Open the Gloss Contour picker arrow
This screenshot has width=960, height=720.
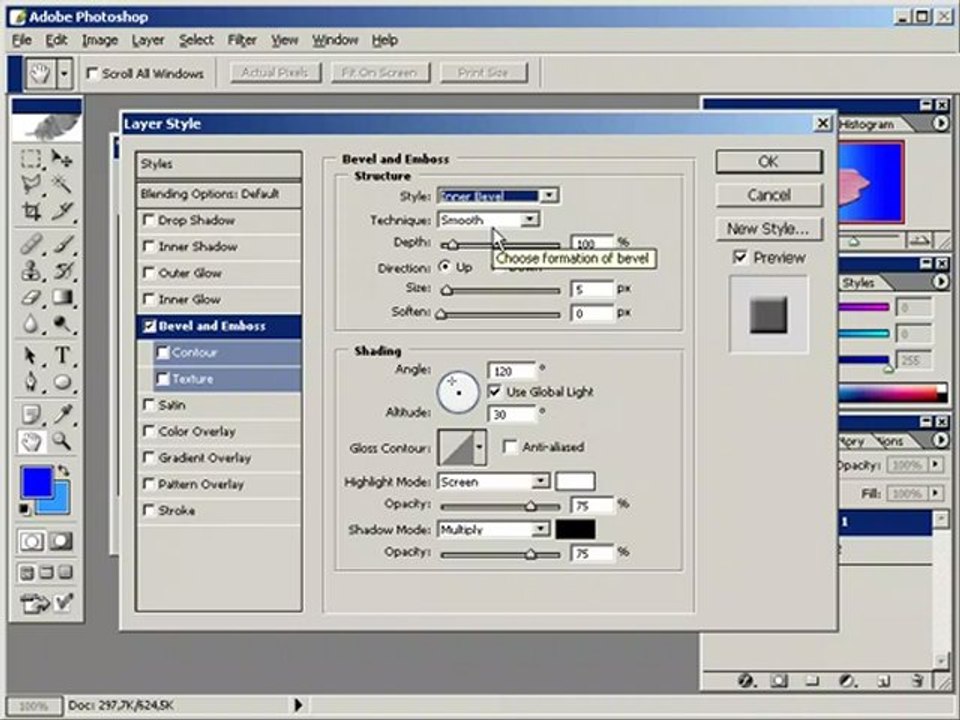point(479,447)
